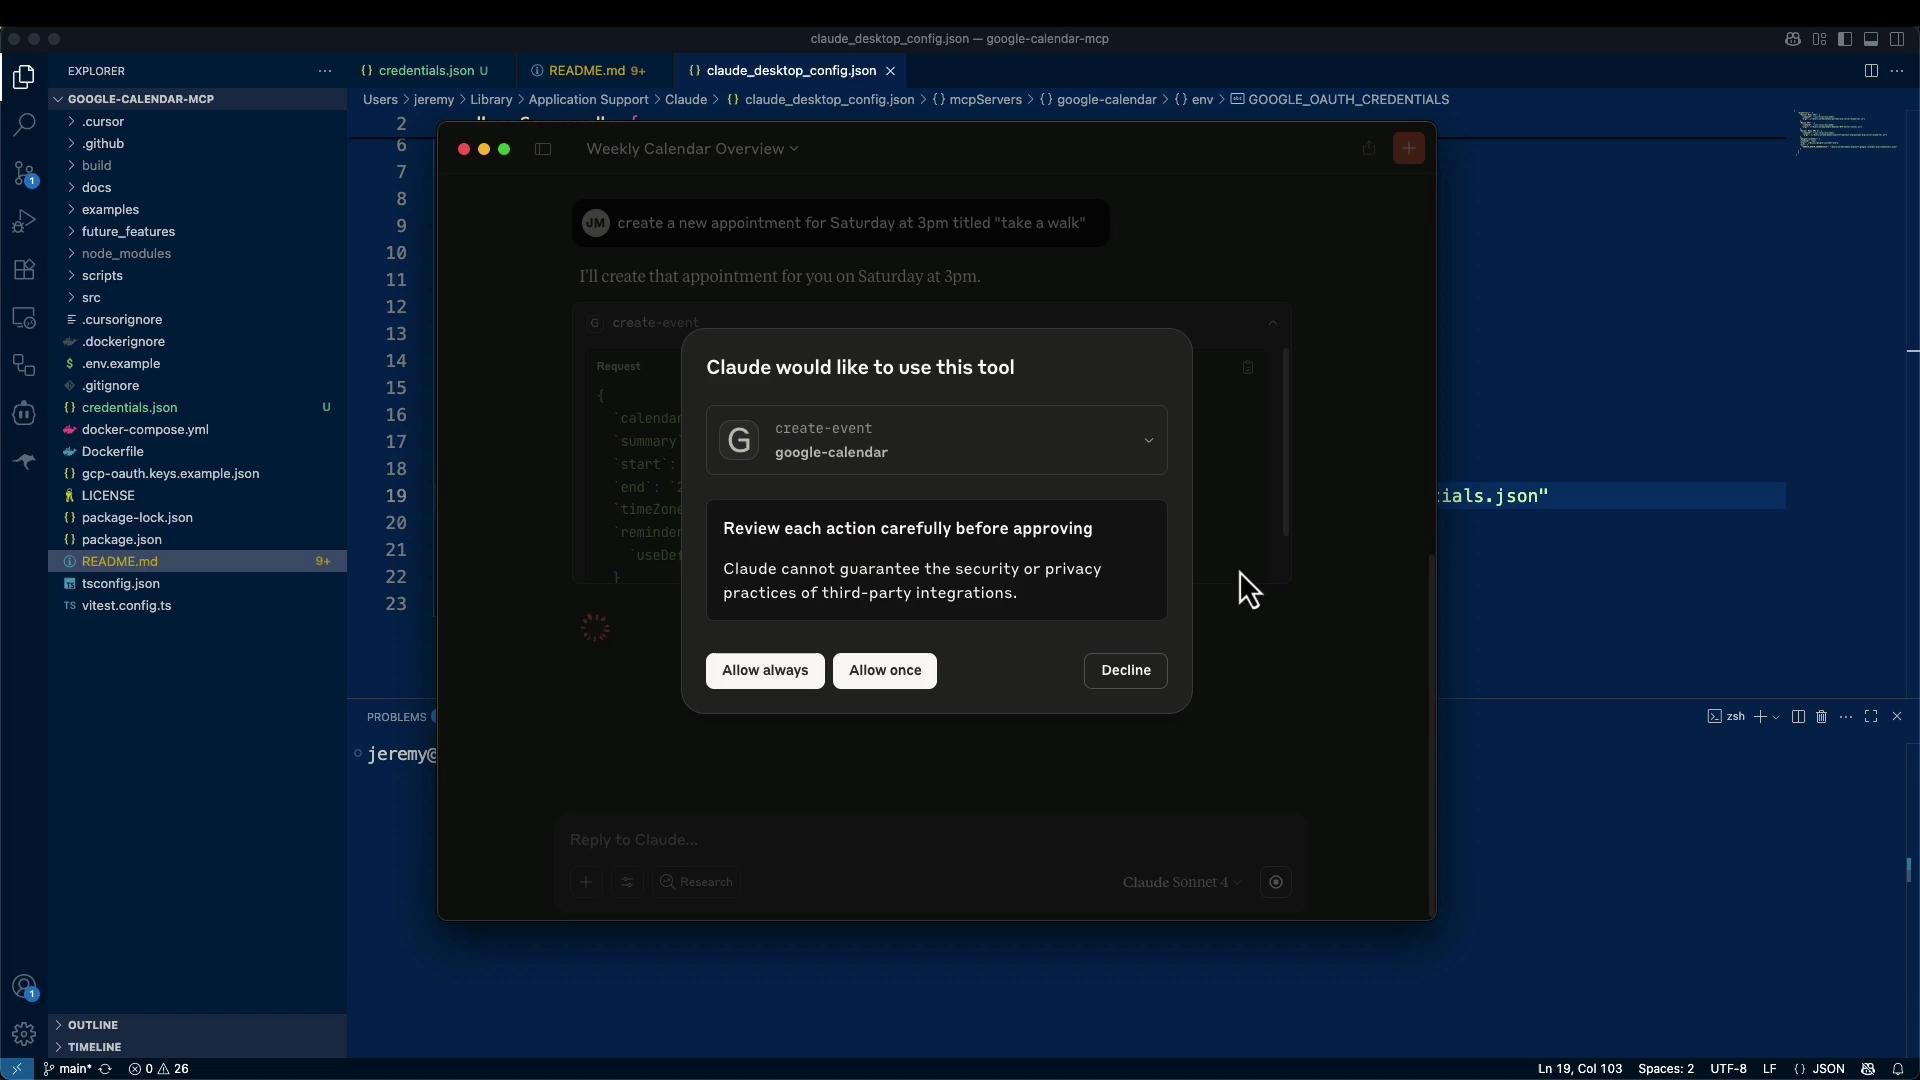Decline the tool request
Image resolution: width=1920 pixels, height=1080 pixels.
tap(1125, 670)
